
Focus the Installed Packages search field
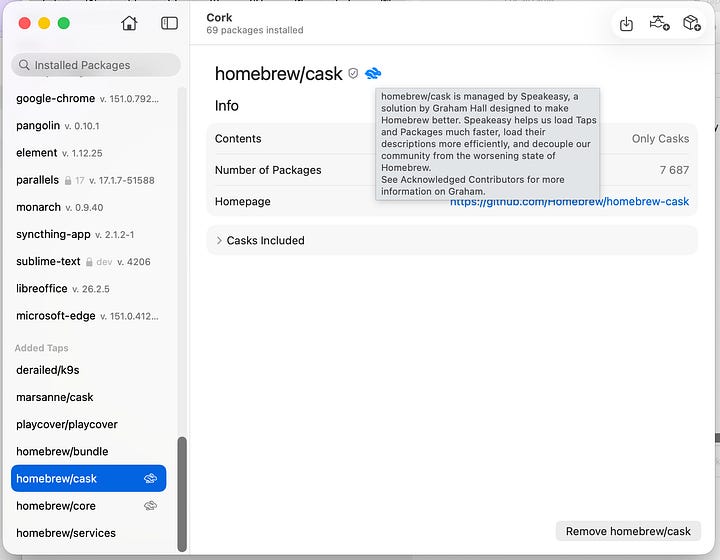coord(96,65)
